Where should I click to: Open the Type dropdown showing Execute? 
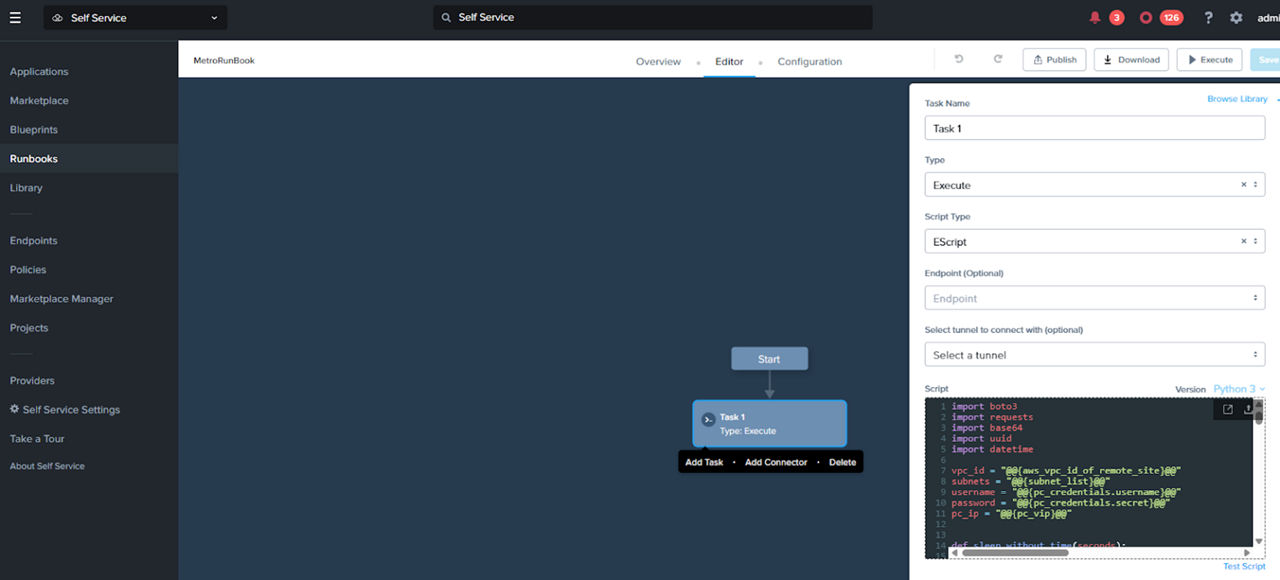pyautogui.click(x=1094, y=185)
